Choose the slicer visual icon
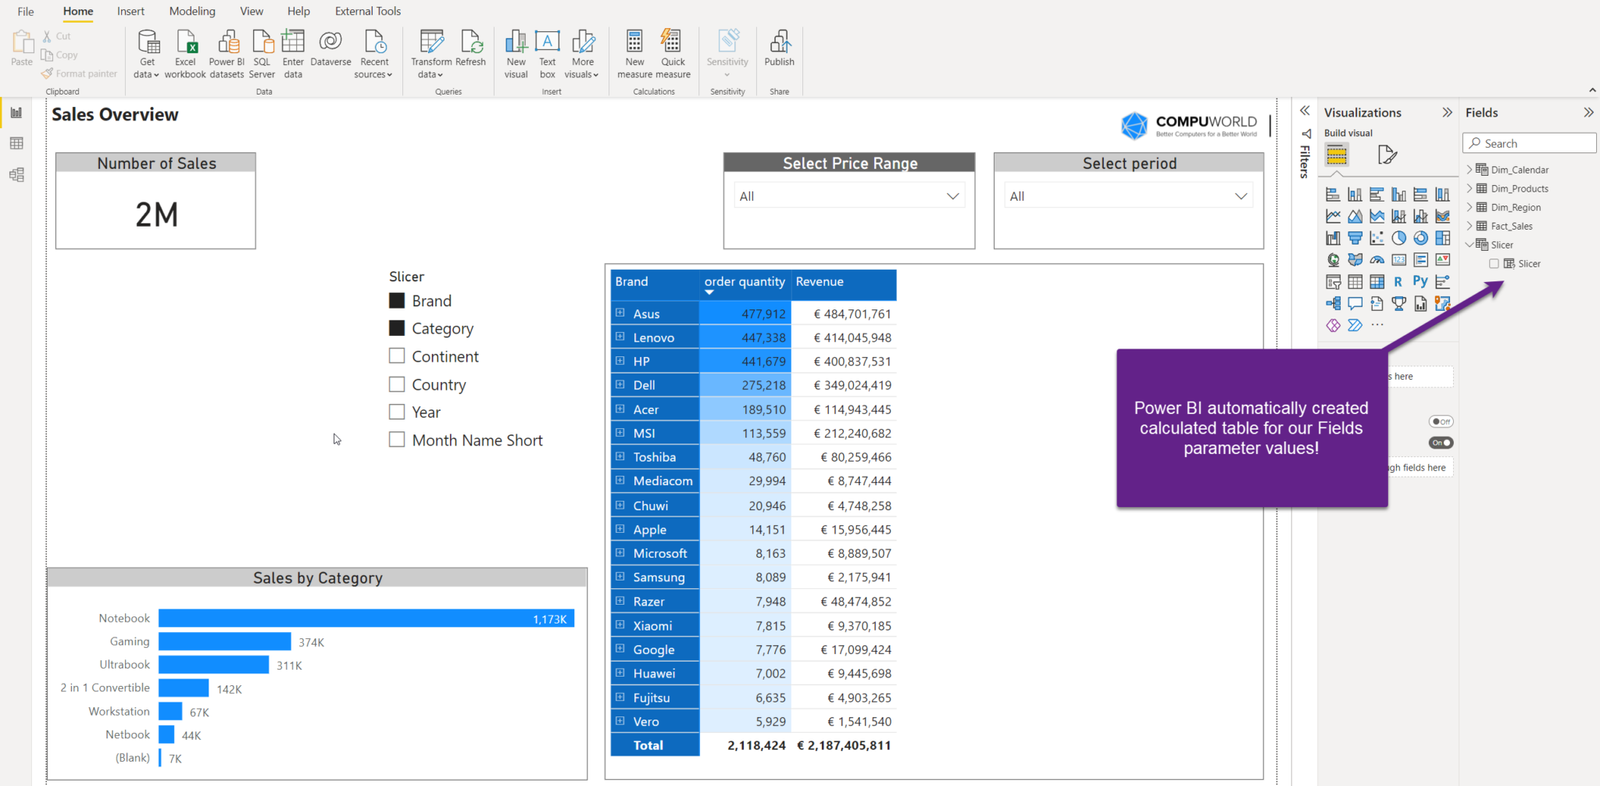The image size is (1600, 786). click(x=1333, y=282)
